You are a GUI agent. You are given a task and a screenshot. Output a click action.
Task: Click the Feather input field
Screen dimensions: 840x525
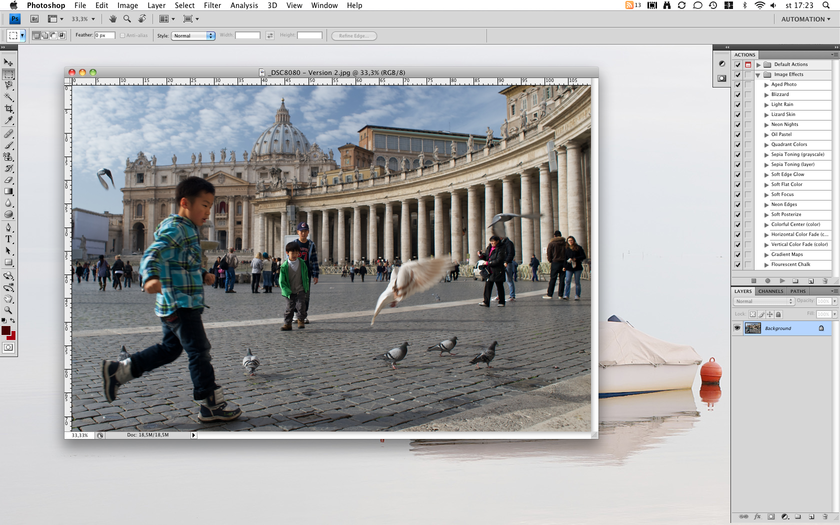[x=104, y=35]
